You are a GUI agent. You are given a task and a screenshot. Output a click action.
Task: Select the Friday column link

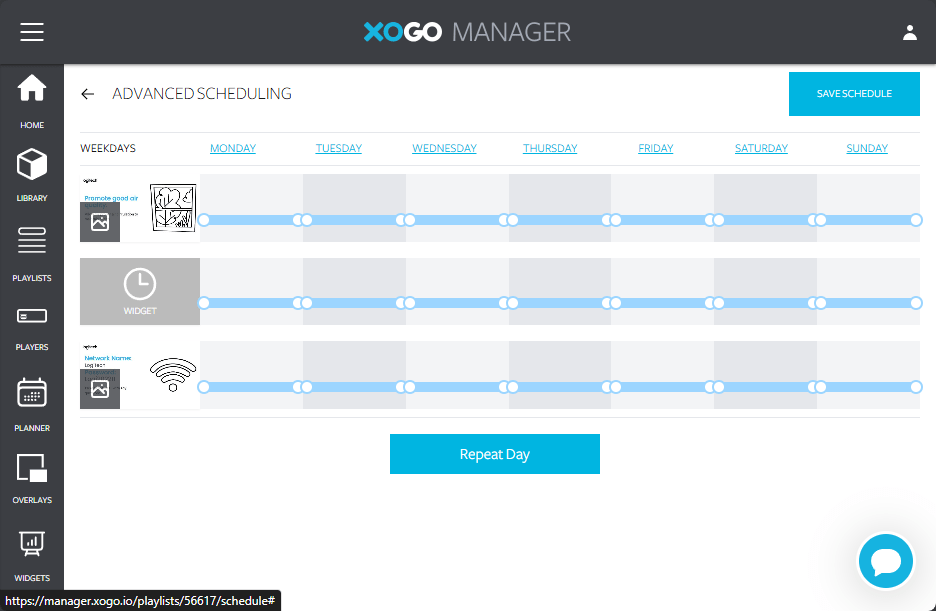[655, 148]
